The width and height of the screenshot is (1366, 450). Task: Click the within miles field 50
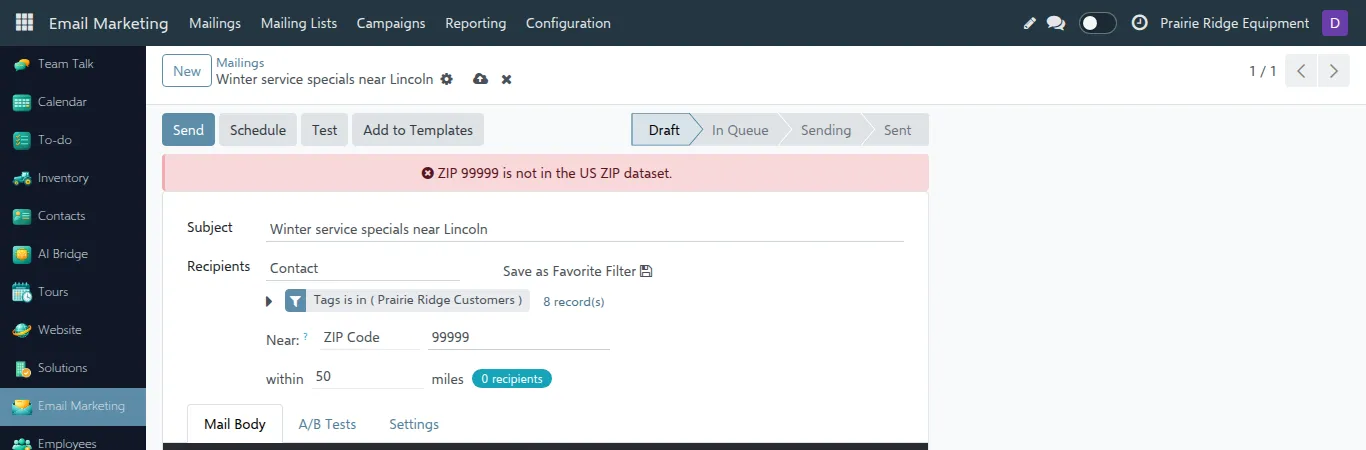click(x=367, y=377)
